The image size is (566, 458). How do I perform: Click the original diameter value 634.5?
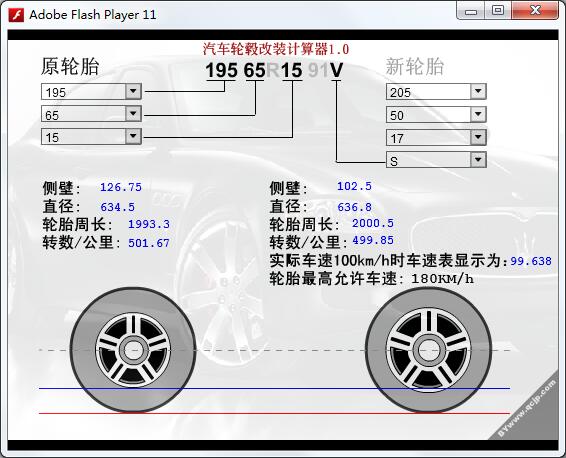pos(117,207)
